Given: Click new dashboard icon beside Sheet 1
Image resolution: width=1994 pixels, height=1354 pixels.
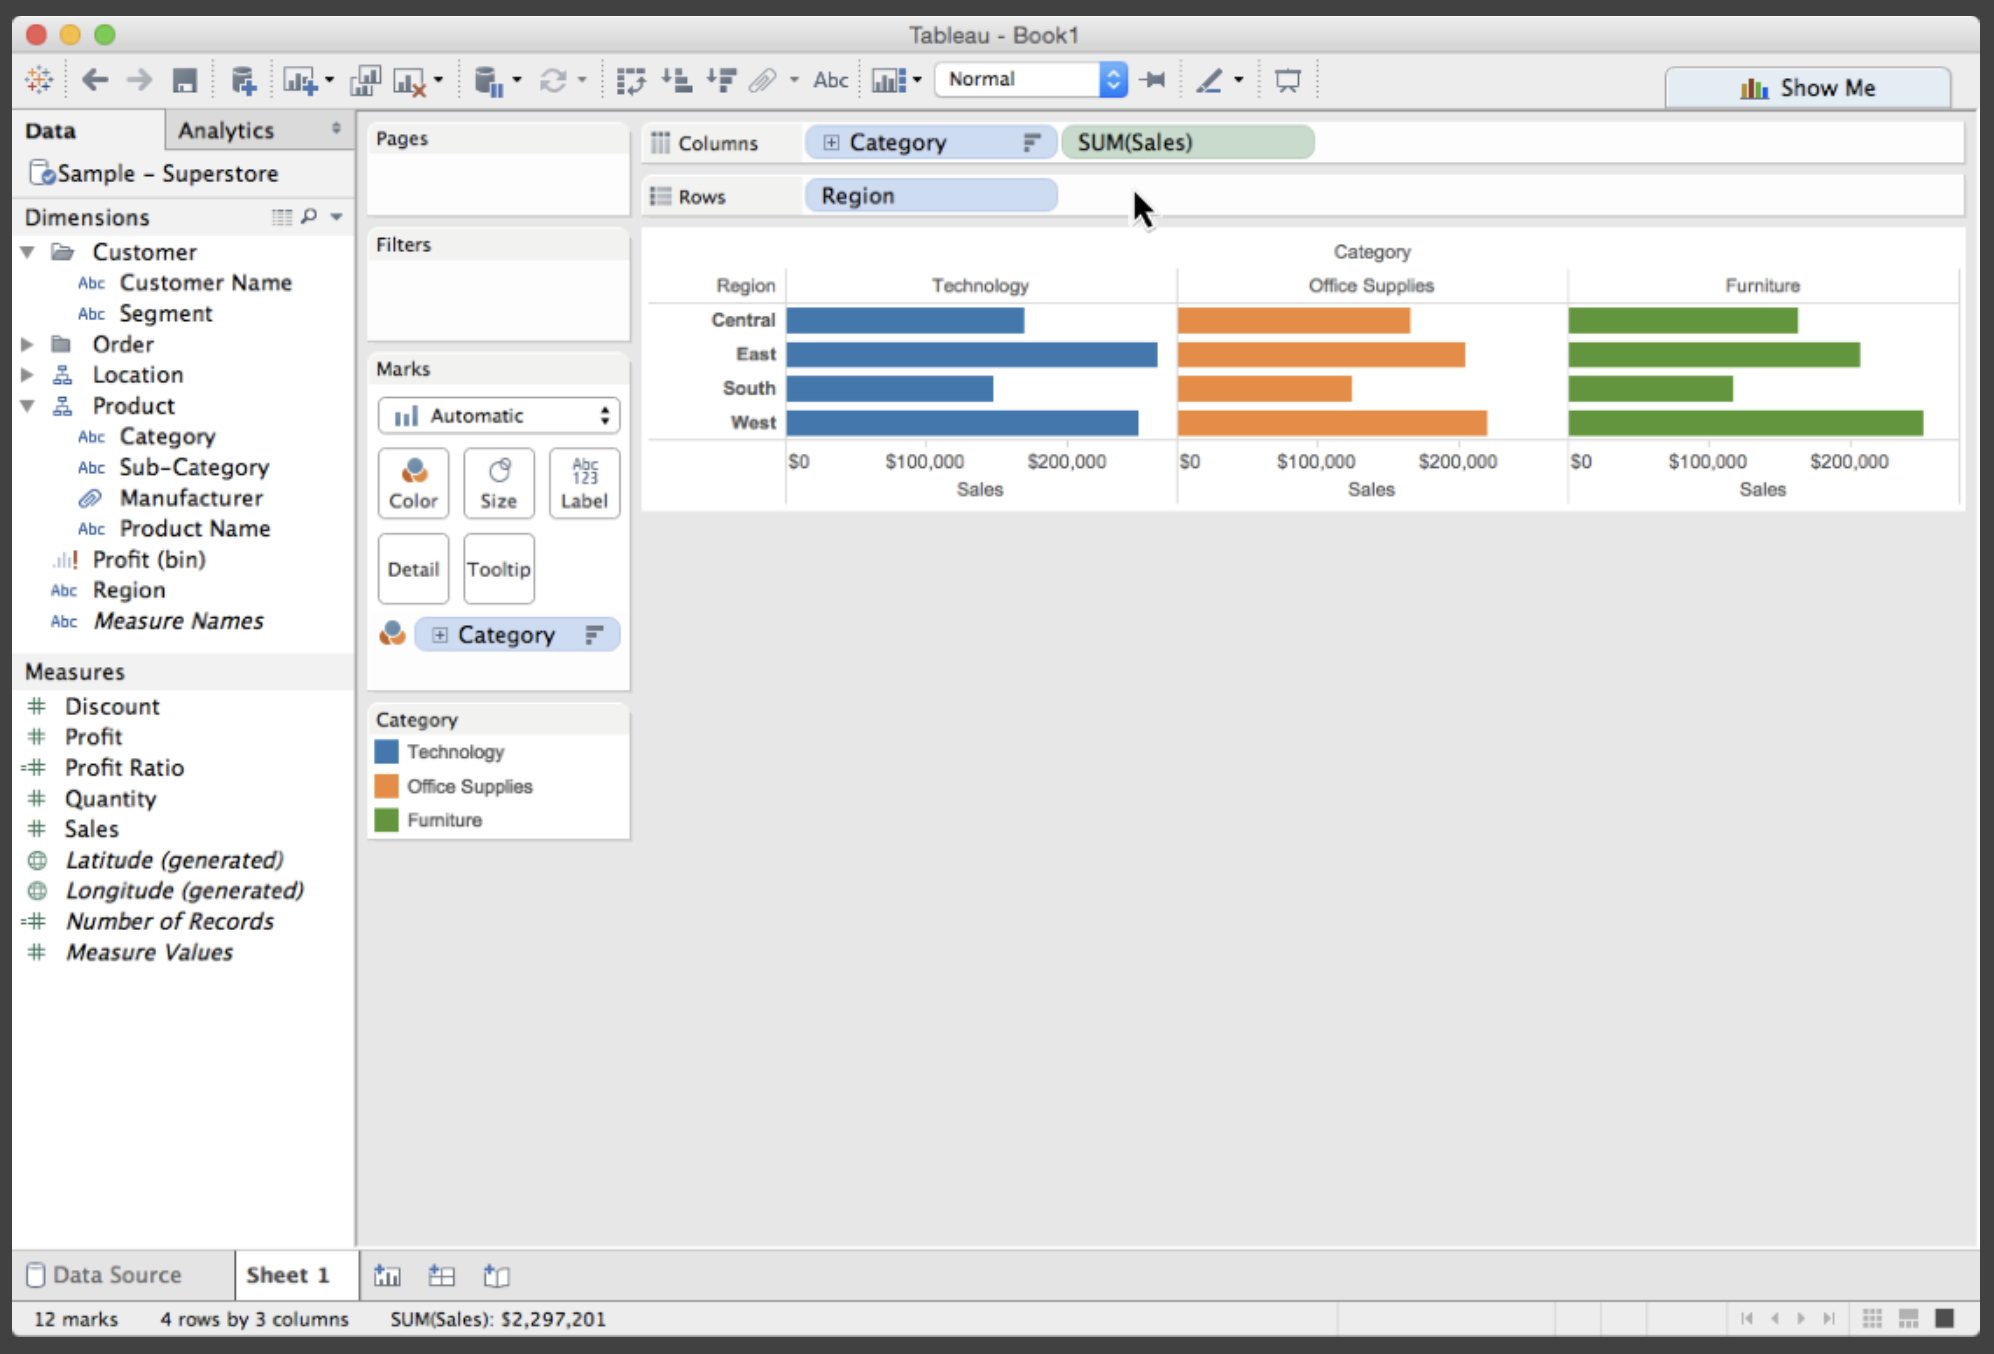Looking at the screenshot, I should pos(441,1275).
